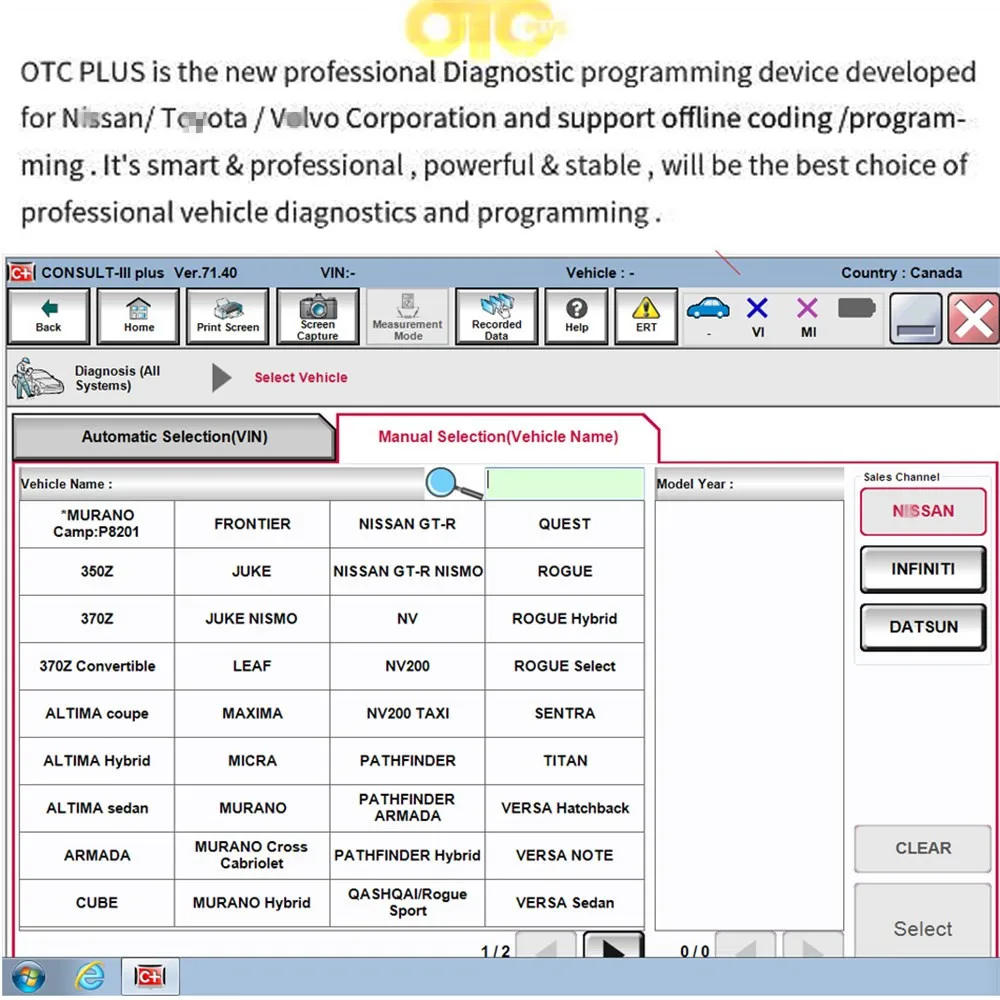Screen dimensions: 1000x1000
Task: Choose JUKE NISMO vehicle
Action: click(x=252, y=619)
